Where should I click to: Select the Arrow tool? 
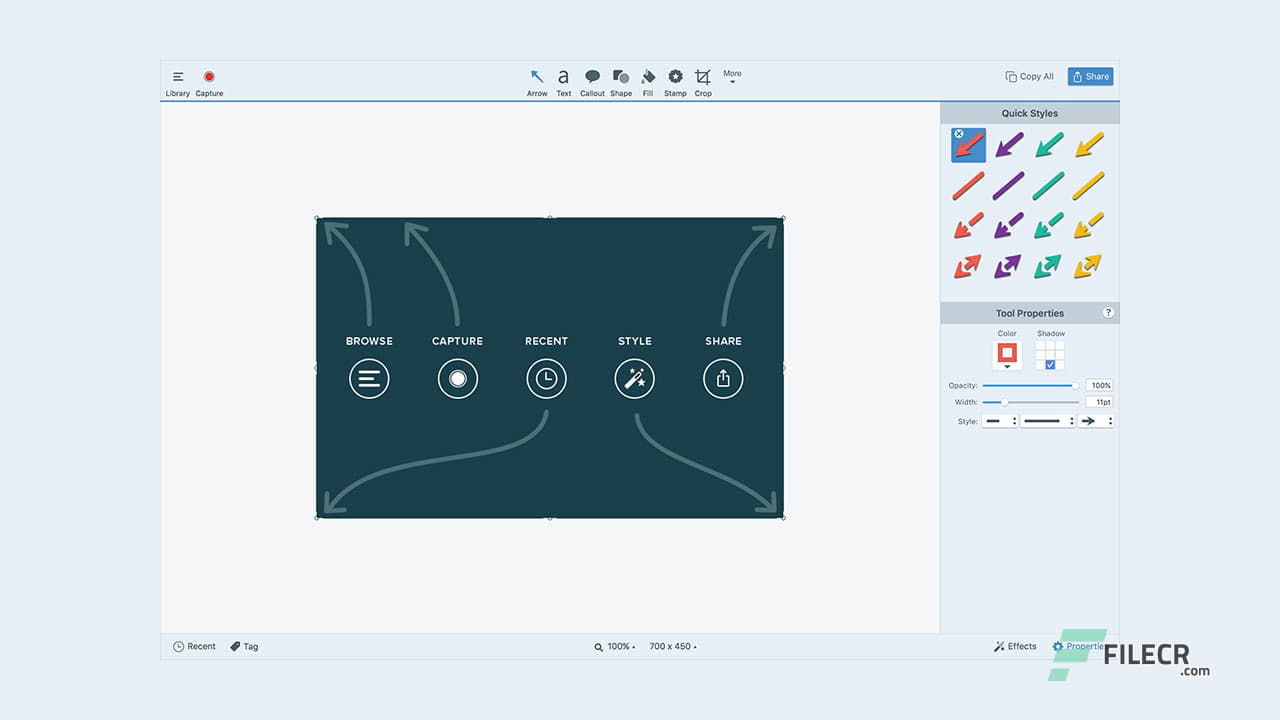[x=536, y=78]
